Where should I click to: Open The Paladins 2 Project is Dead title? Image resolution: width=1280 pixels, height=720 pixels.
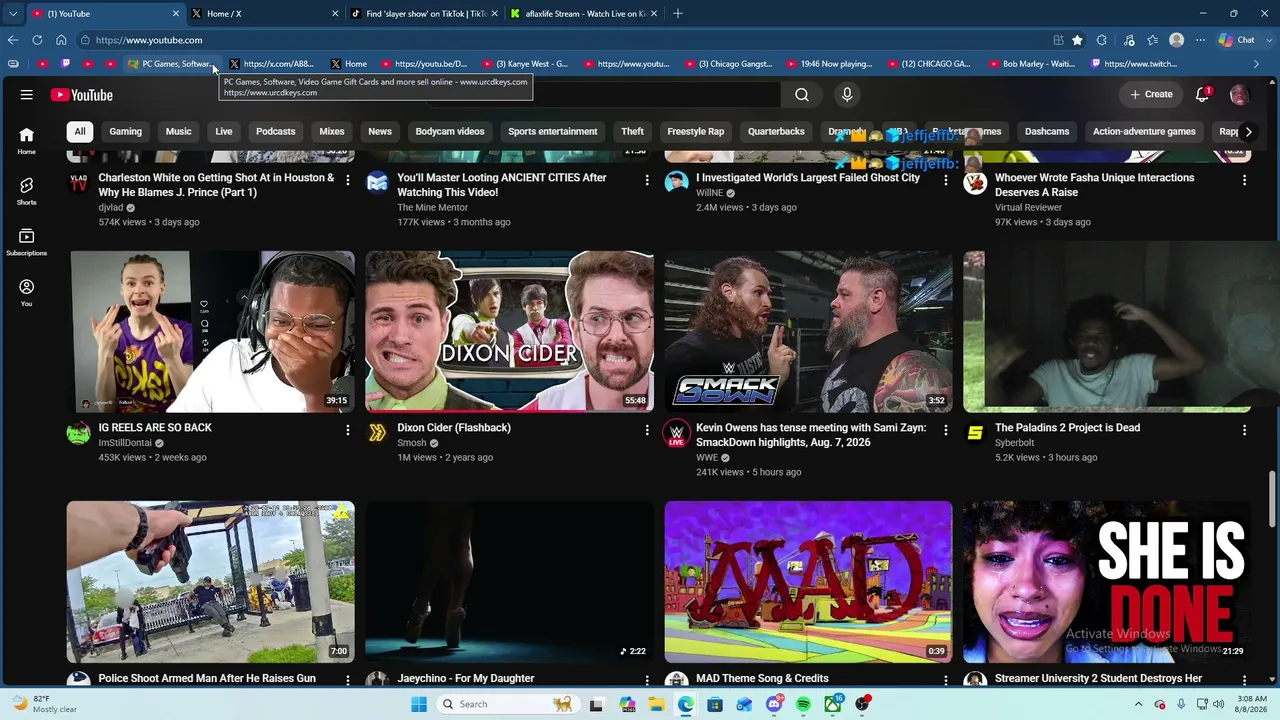[x=1067, y=428]
